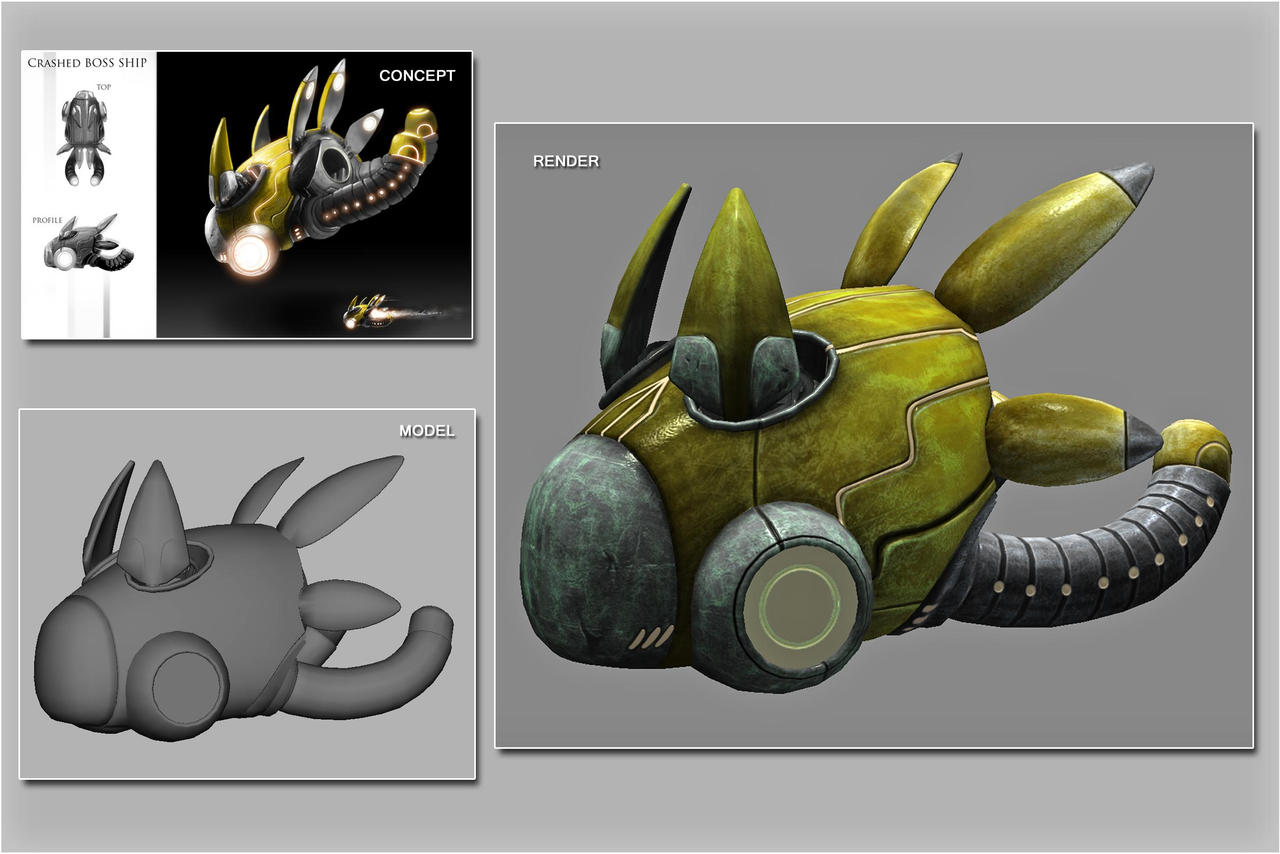Open the untextured gray model image
The width and height of the screenshot is (1280, 854).
click(247, 593)
